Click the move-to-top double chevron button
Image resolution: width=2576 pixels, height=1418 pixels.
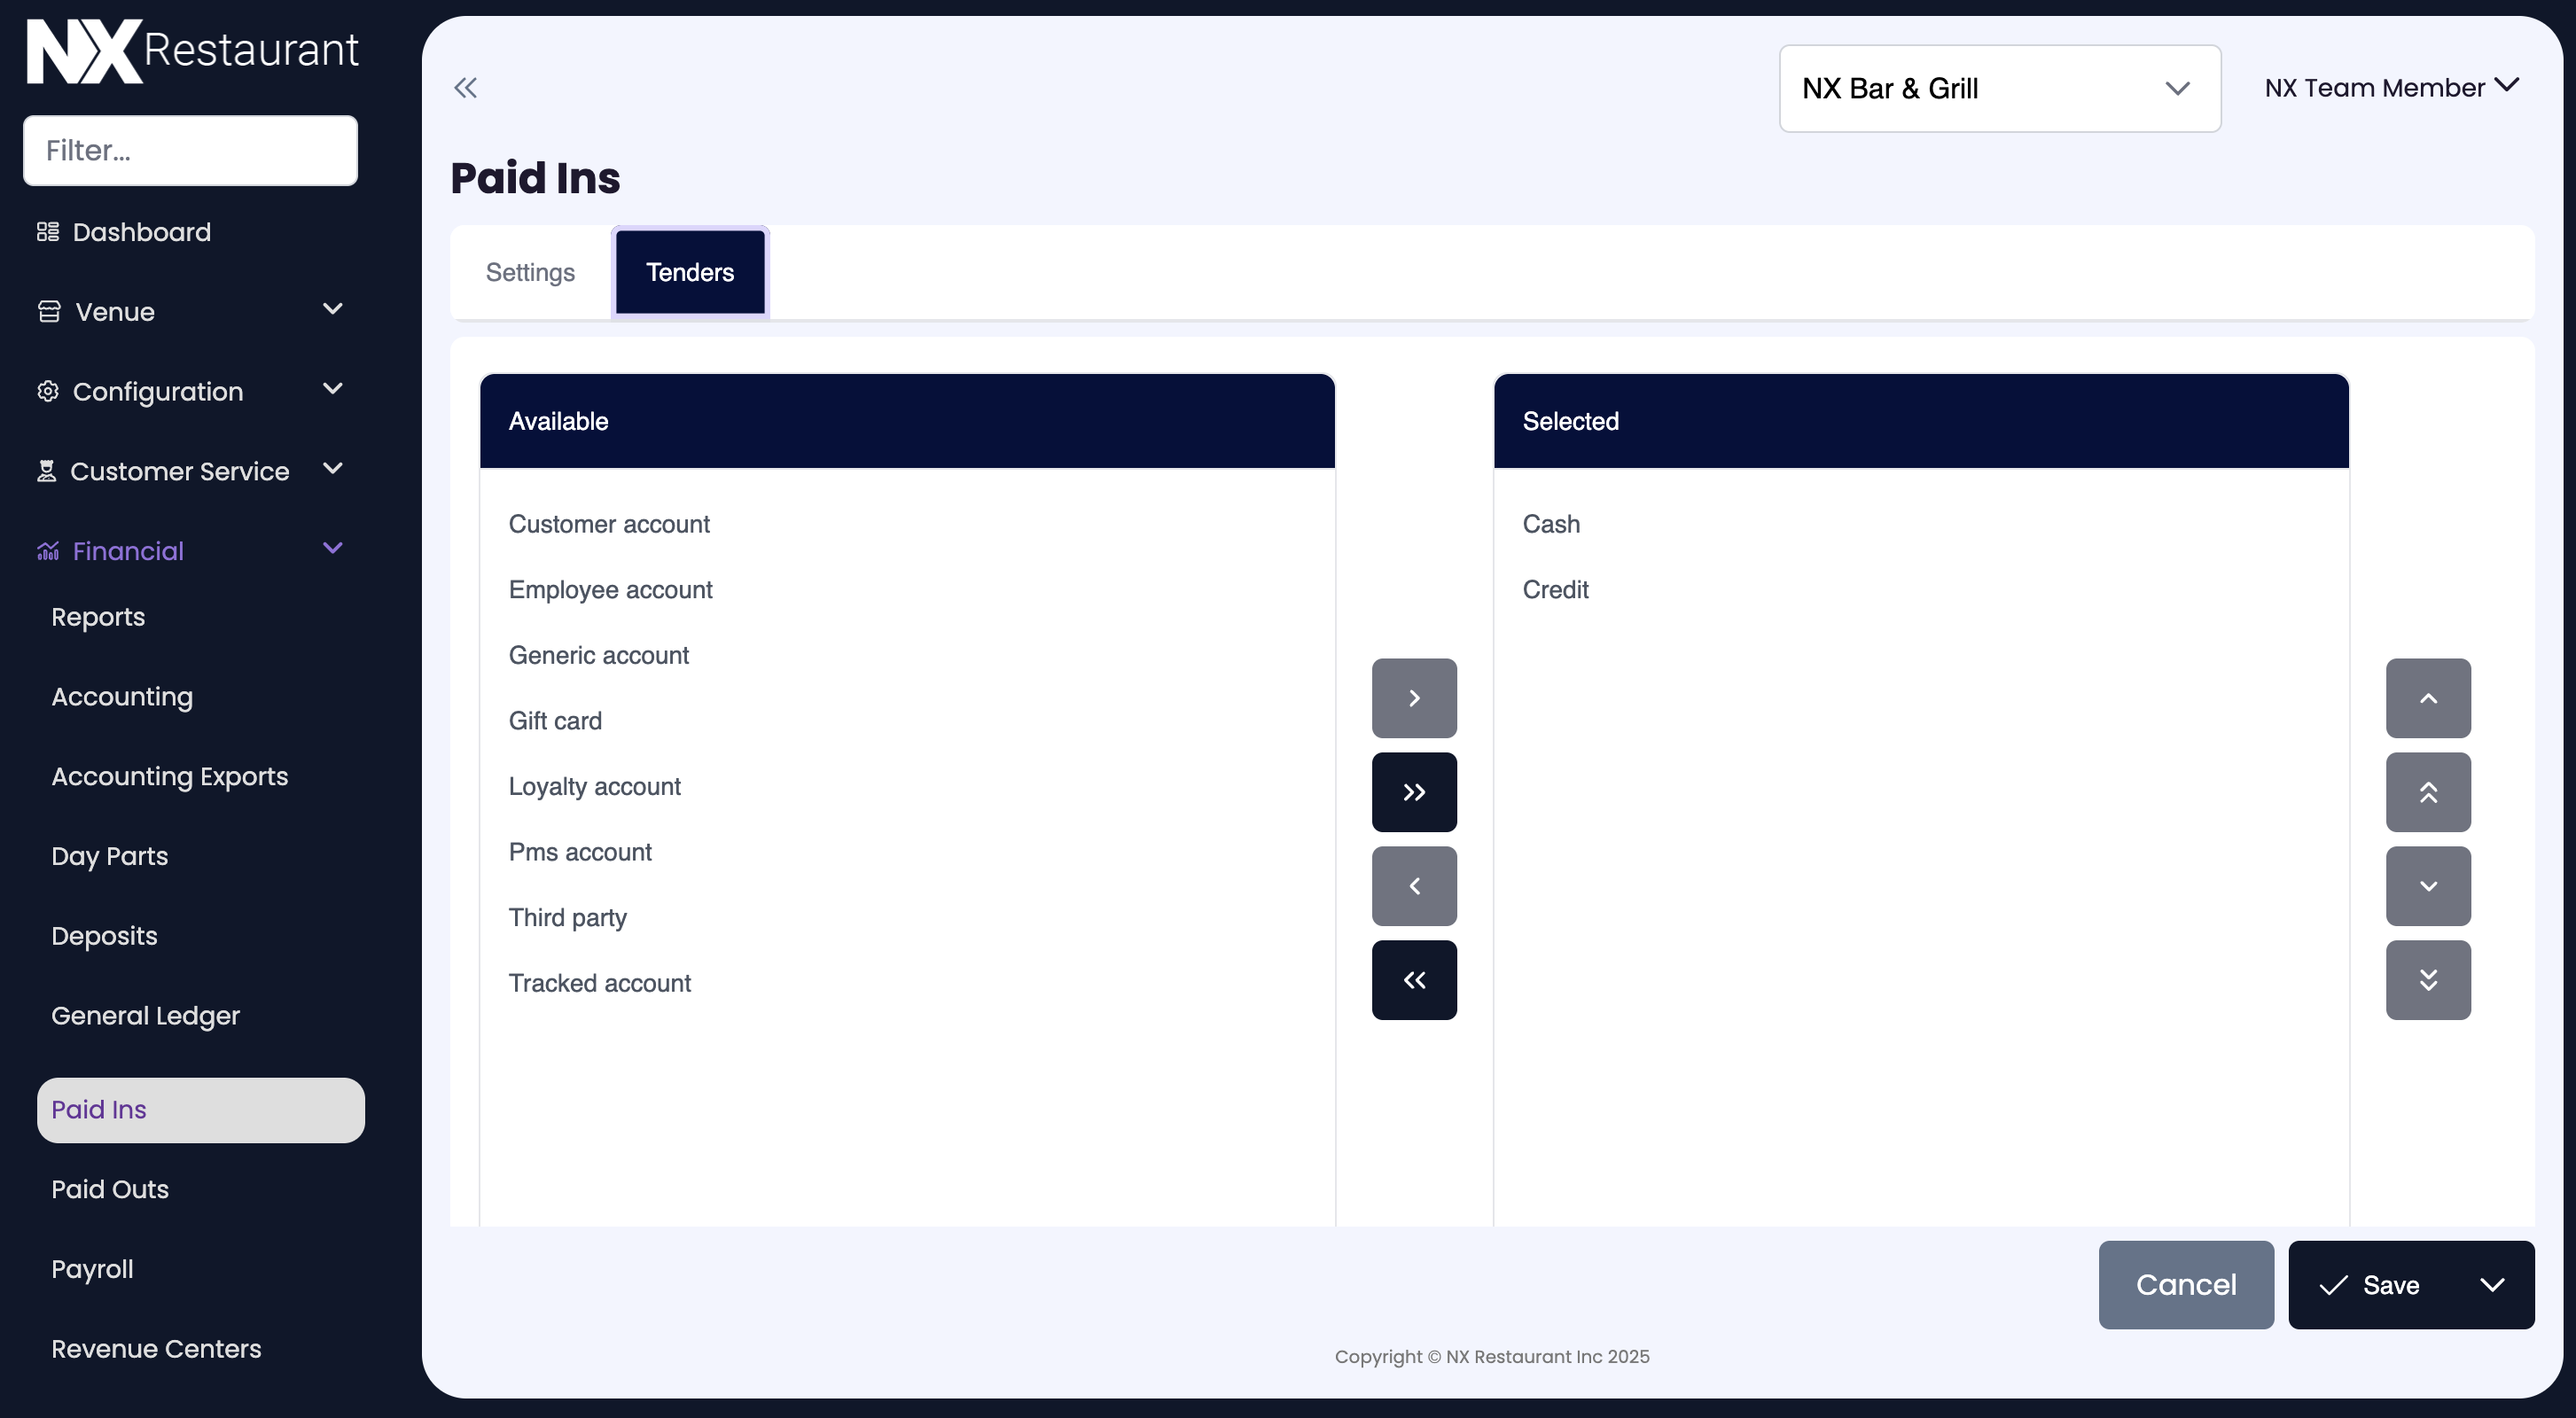[x=2427, y=792]
